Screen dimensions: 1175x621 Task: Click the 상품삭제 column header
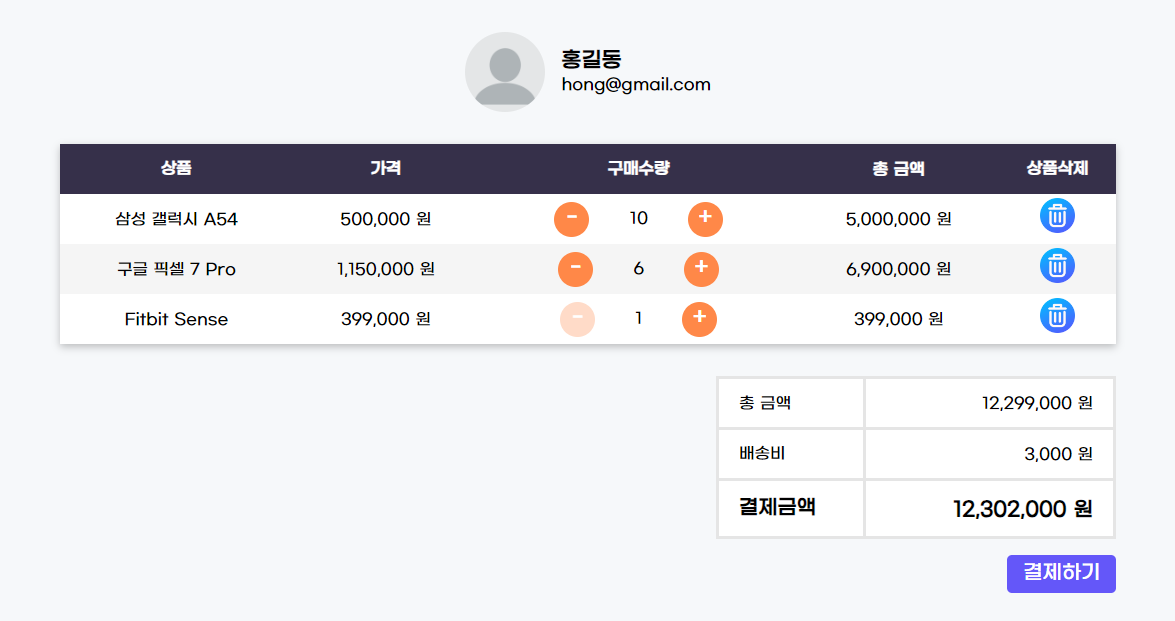point(1057,169)
